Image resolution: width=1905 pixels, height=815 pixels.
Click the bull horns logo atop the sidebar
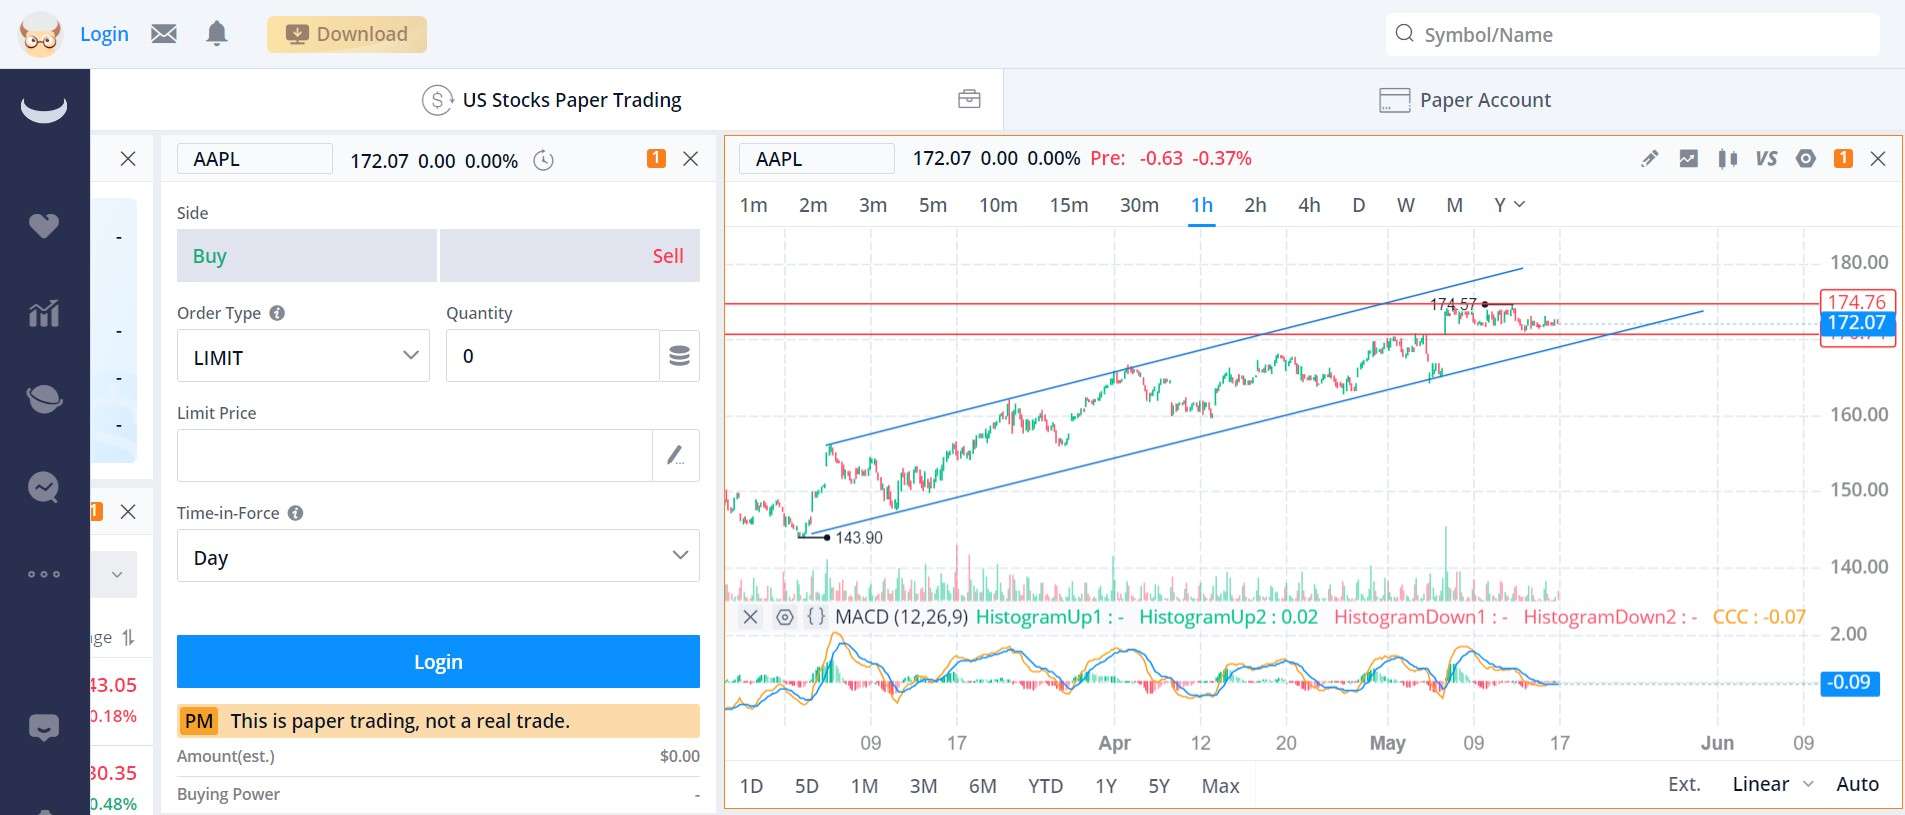44,108
